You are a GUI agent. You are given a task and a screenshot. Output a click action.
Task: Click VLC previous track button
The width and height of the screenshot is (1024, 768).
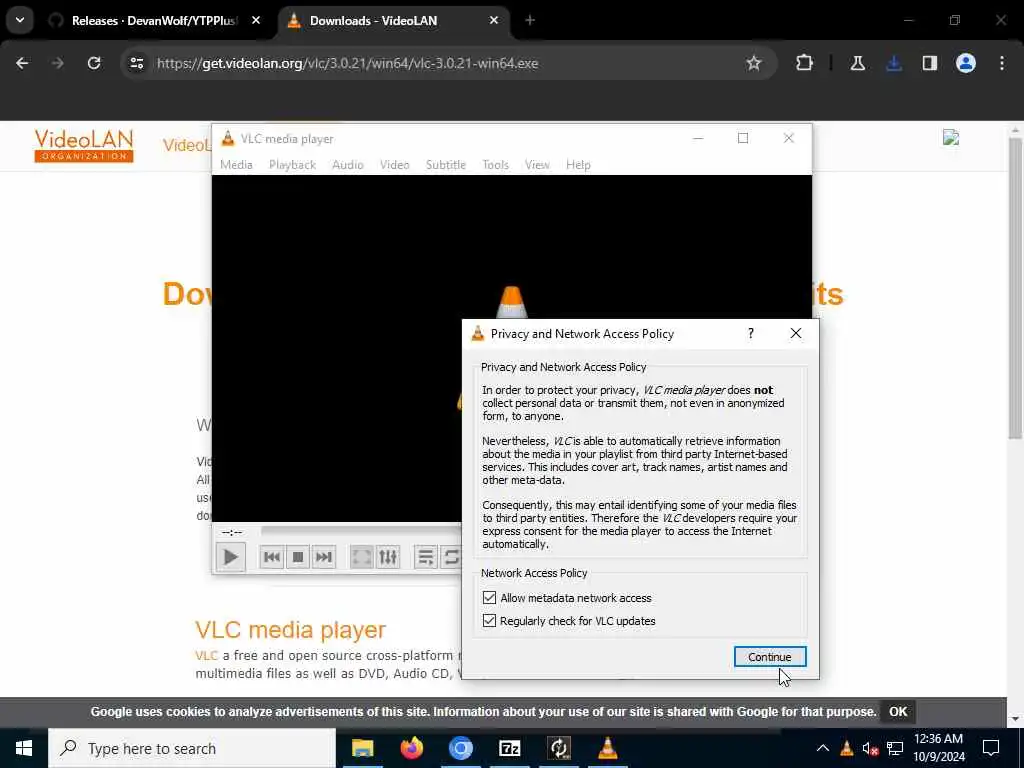tap(272, 557)
